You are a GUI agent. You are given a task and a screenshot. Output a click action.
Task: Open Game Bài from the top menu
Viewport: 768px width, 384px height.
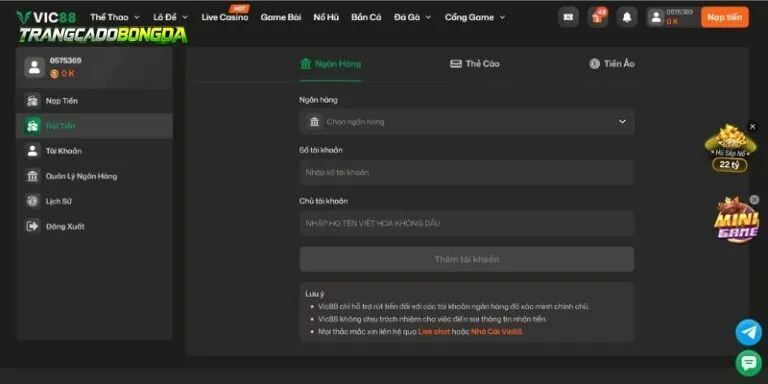point(281,17)
